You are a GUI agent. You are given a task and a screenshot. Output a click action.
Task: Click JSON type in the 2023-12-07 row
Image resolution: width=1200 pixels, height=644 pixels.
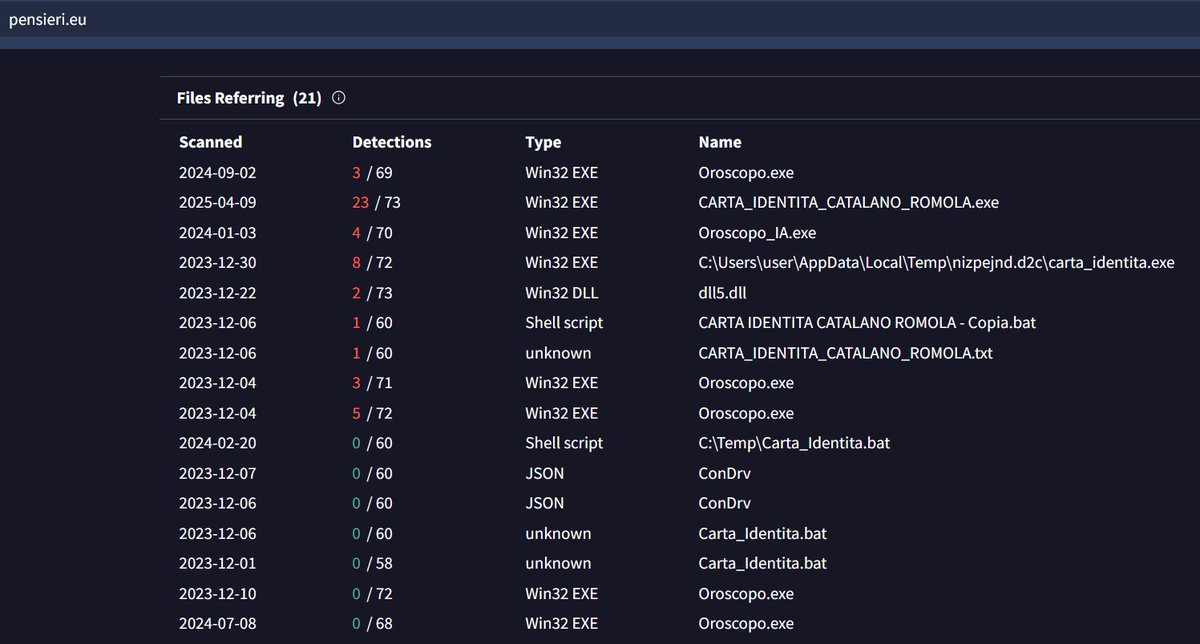pyautogui.click(x=545, y=473)
